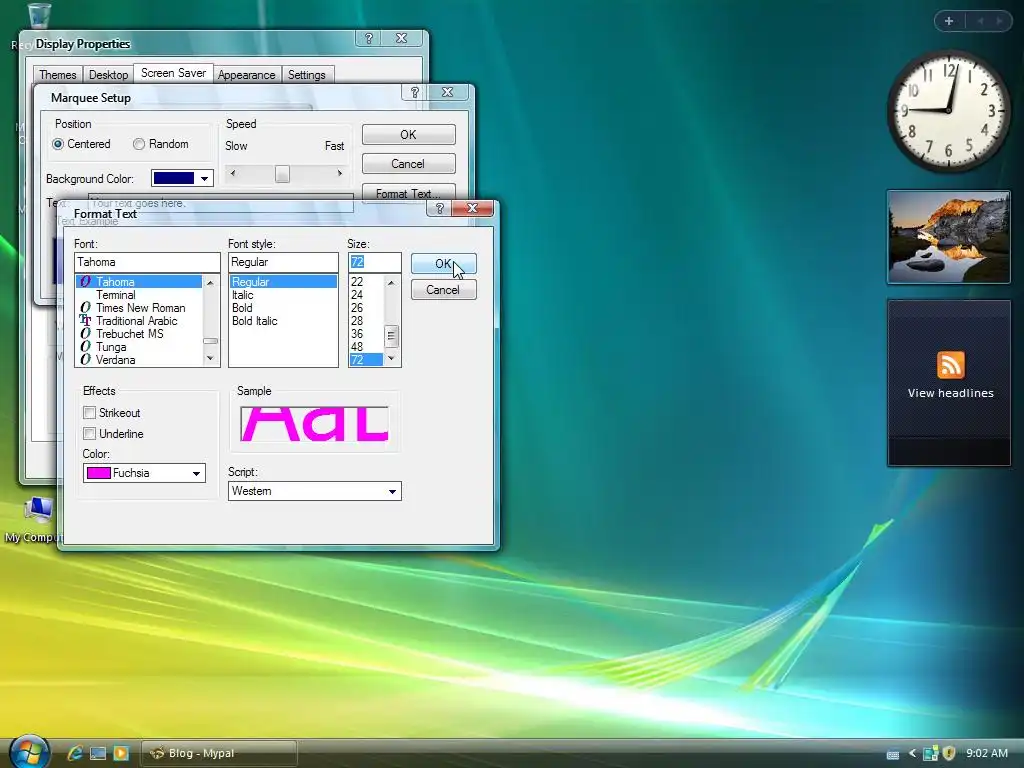Viewport: 1024px width, 768px height.
Task: Open the clock showing 9:02 AM
Action: point(987,753)
